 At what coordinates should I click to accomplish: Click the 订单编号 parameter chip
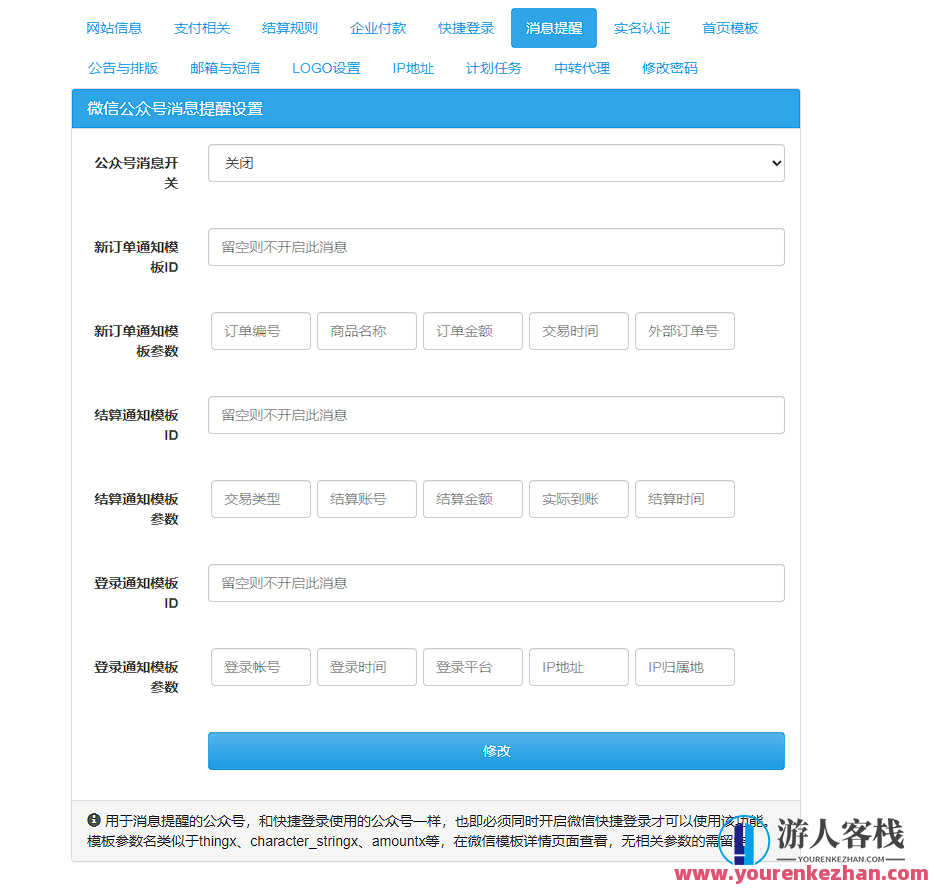pos(260,331)
